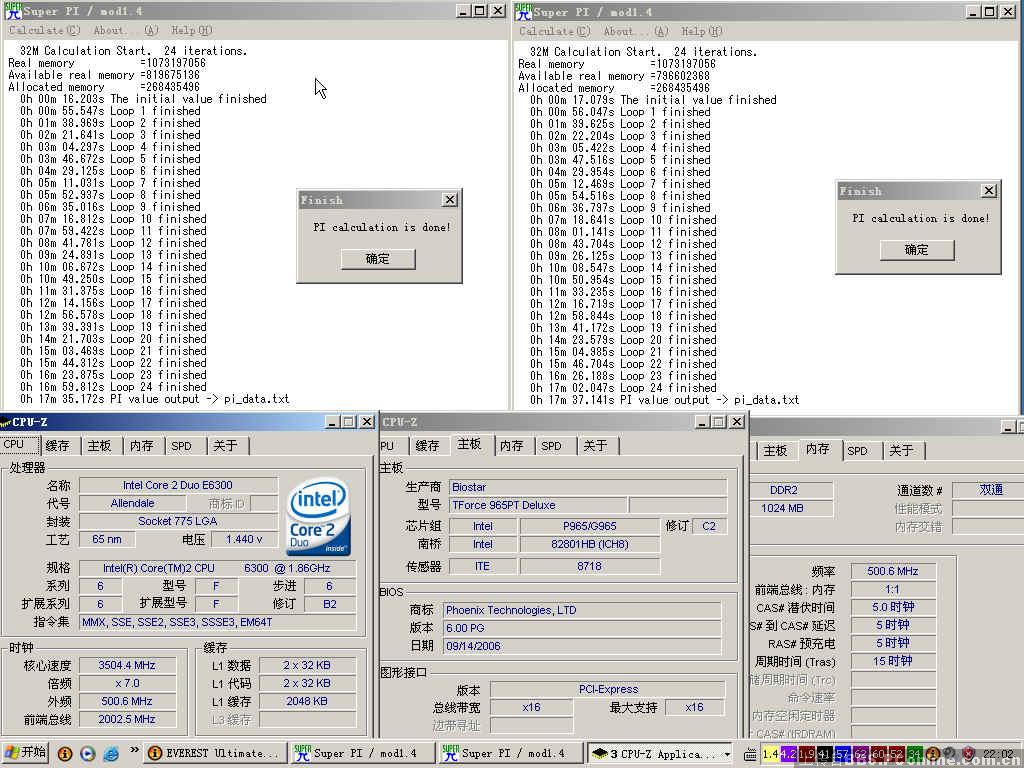The height and width of the screenshot is (768, 1024).
Task: Switch to SPD tab in left CPU-Z window
Action: pyautogui.click(x=182, y=446)
